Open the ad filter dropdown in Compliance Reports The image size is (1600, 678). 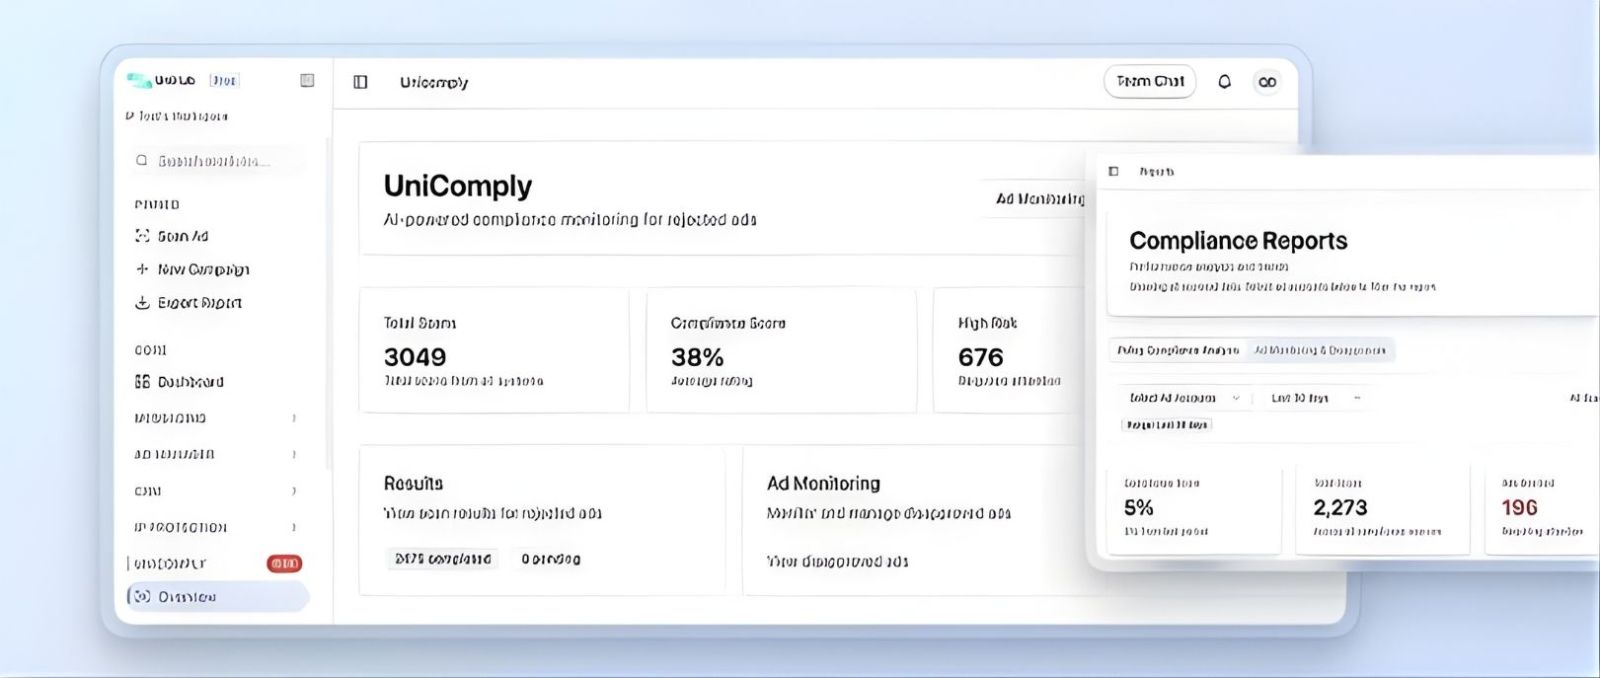[x=1183, y=398]
